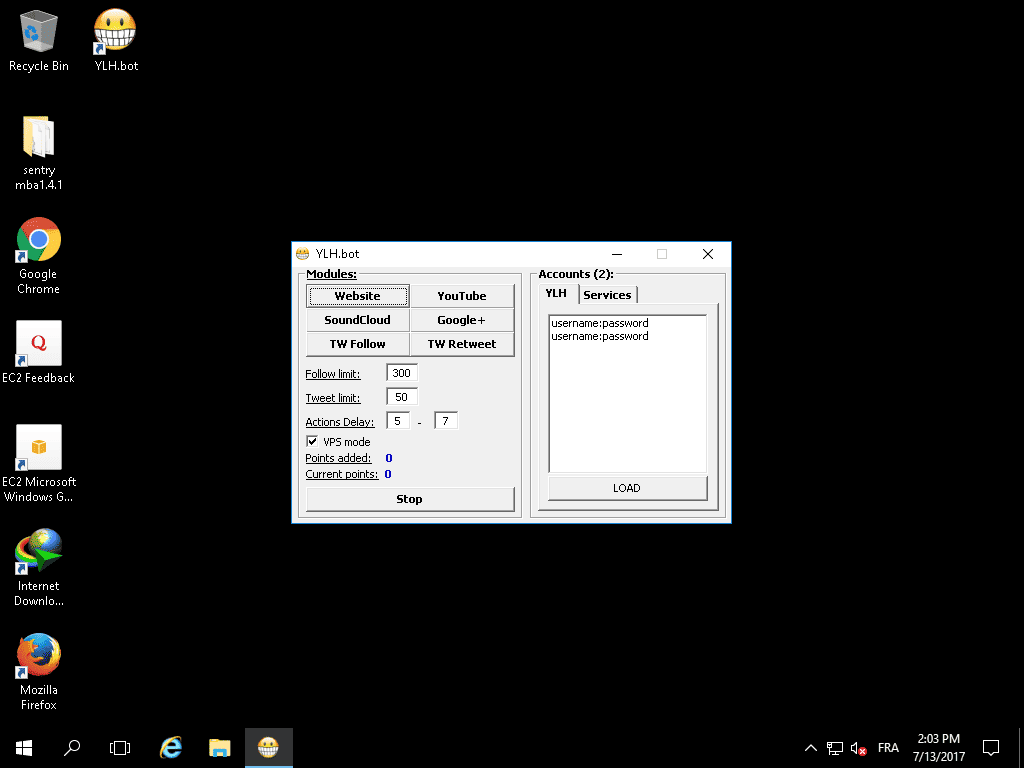
Task: Open taskbar search magnifier
Action: coord(72,748)
